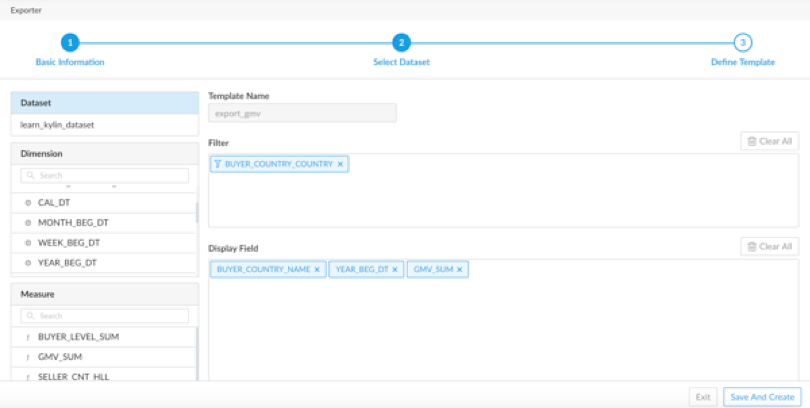Remove BUYER_COUNTRY_NAME display field tag
Image resolution: width=810 pixels, height=408 pixels.
coord(317,269)
